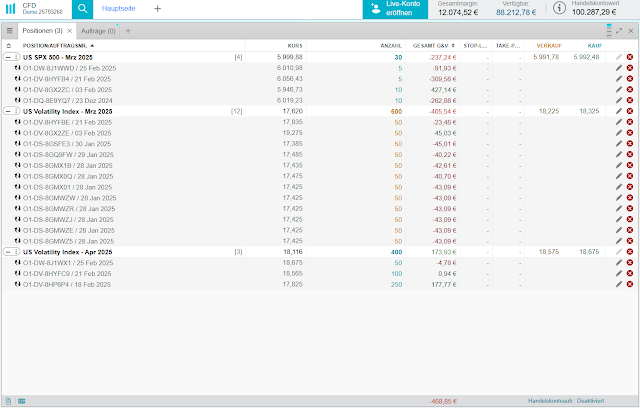Click Live-Konto eröffnen button
Viewport: 640px width, 408px height.
tap(395, 9)
